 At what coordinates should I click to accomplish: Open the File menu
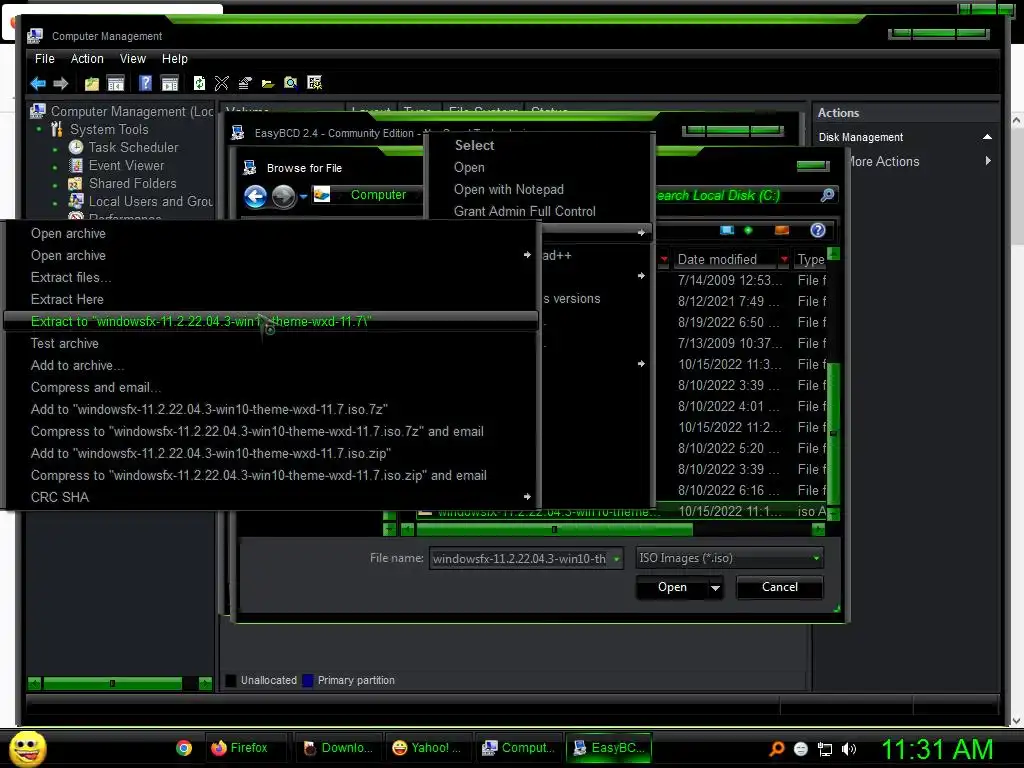[44, 59]
